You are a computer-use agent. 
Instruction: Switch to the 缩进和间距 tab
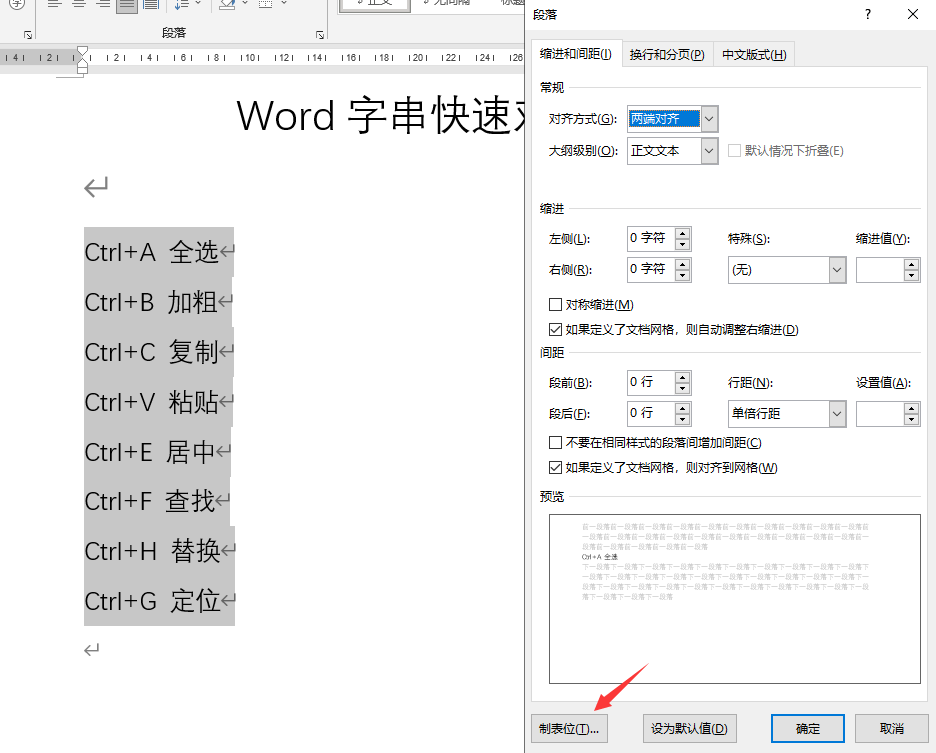click(x=576, y=54)
